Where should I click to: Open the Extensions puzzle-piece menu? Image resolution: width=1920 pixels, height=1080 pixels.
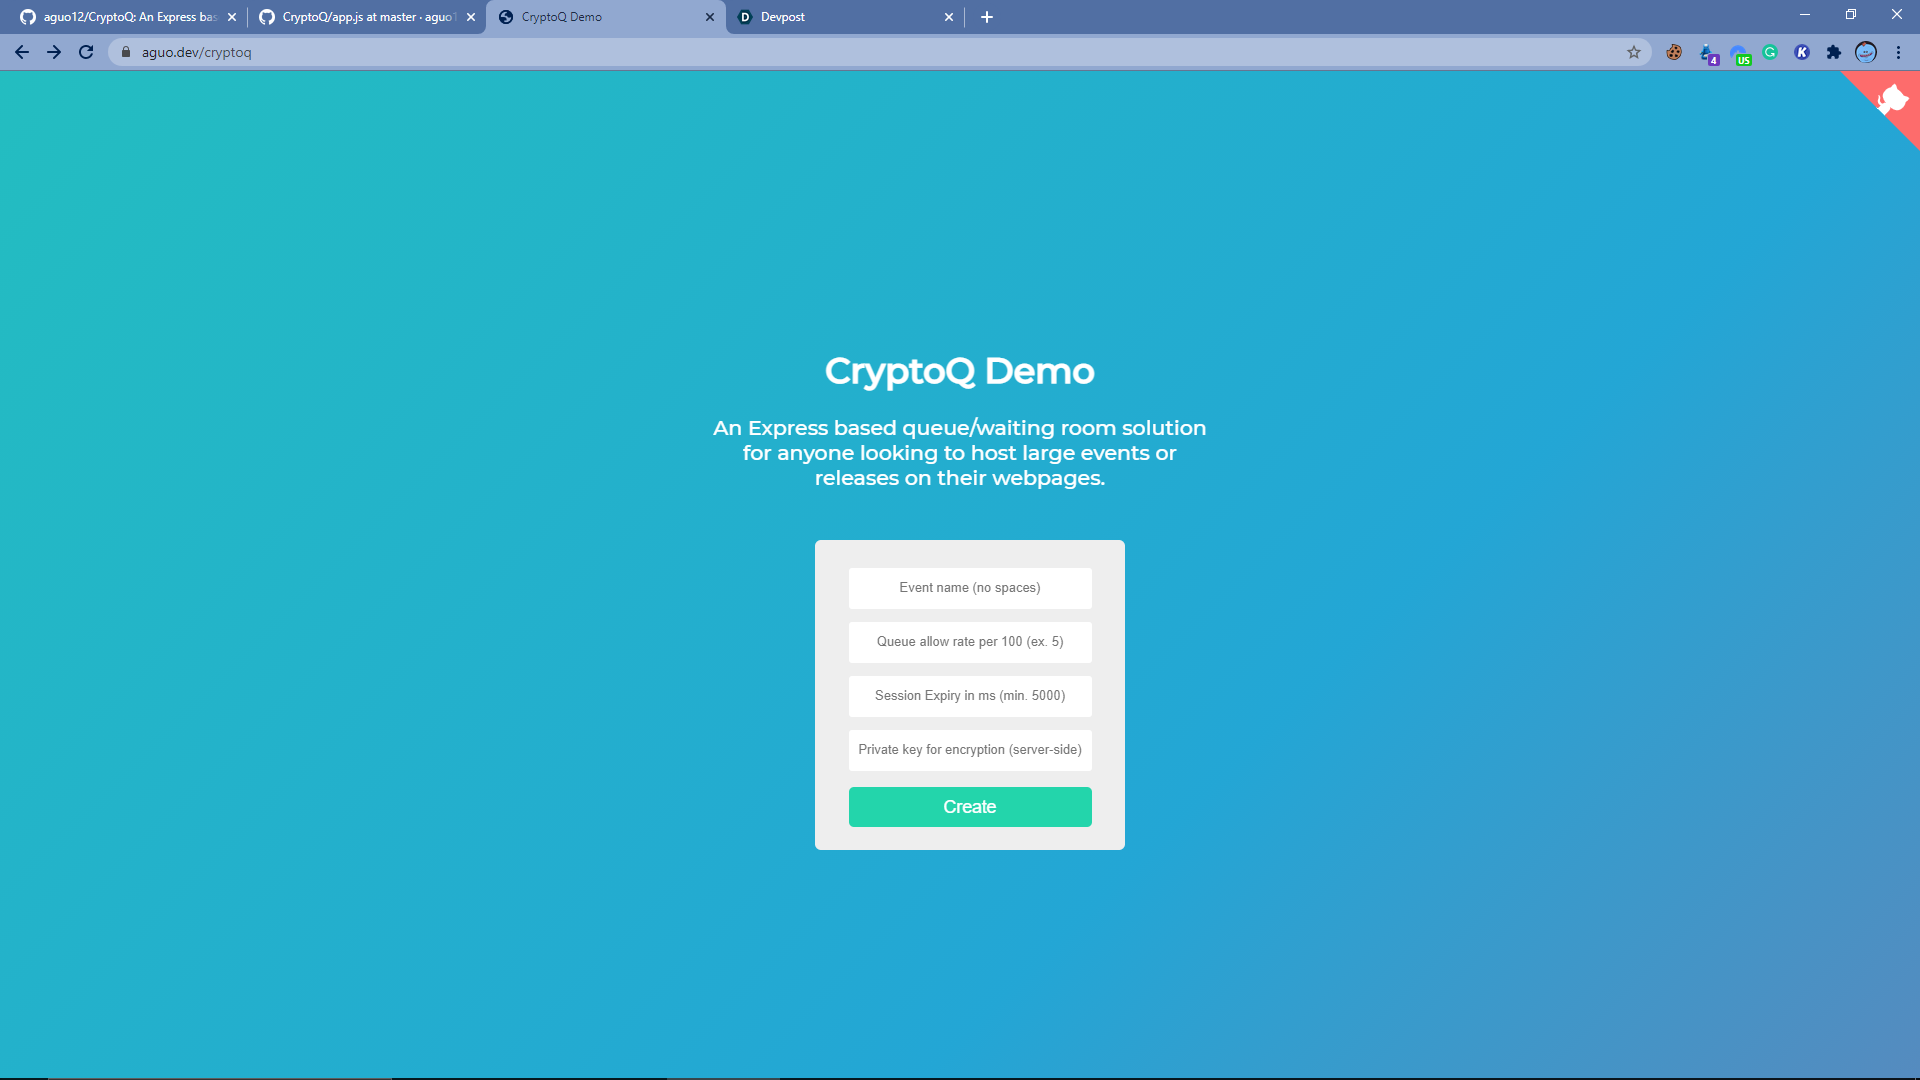(1834, 52)
